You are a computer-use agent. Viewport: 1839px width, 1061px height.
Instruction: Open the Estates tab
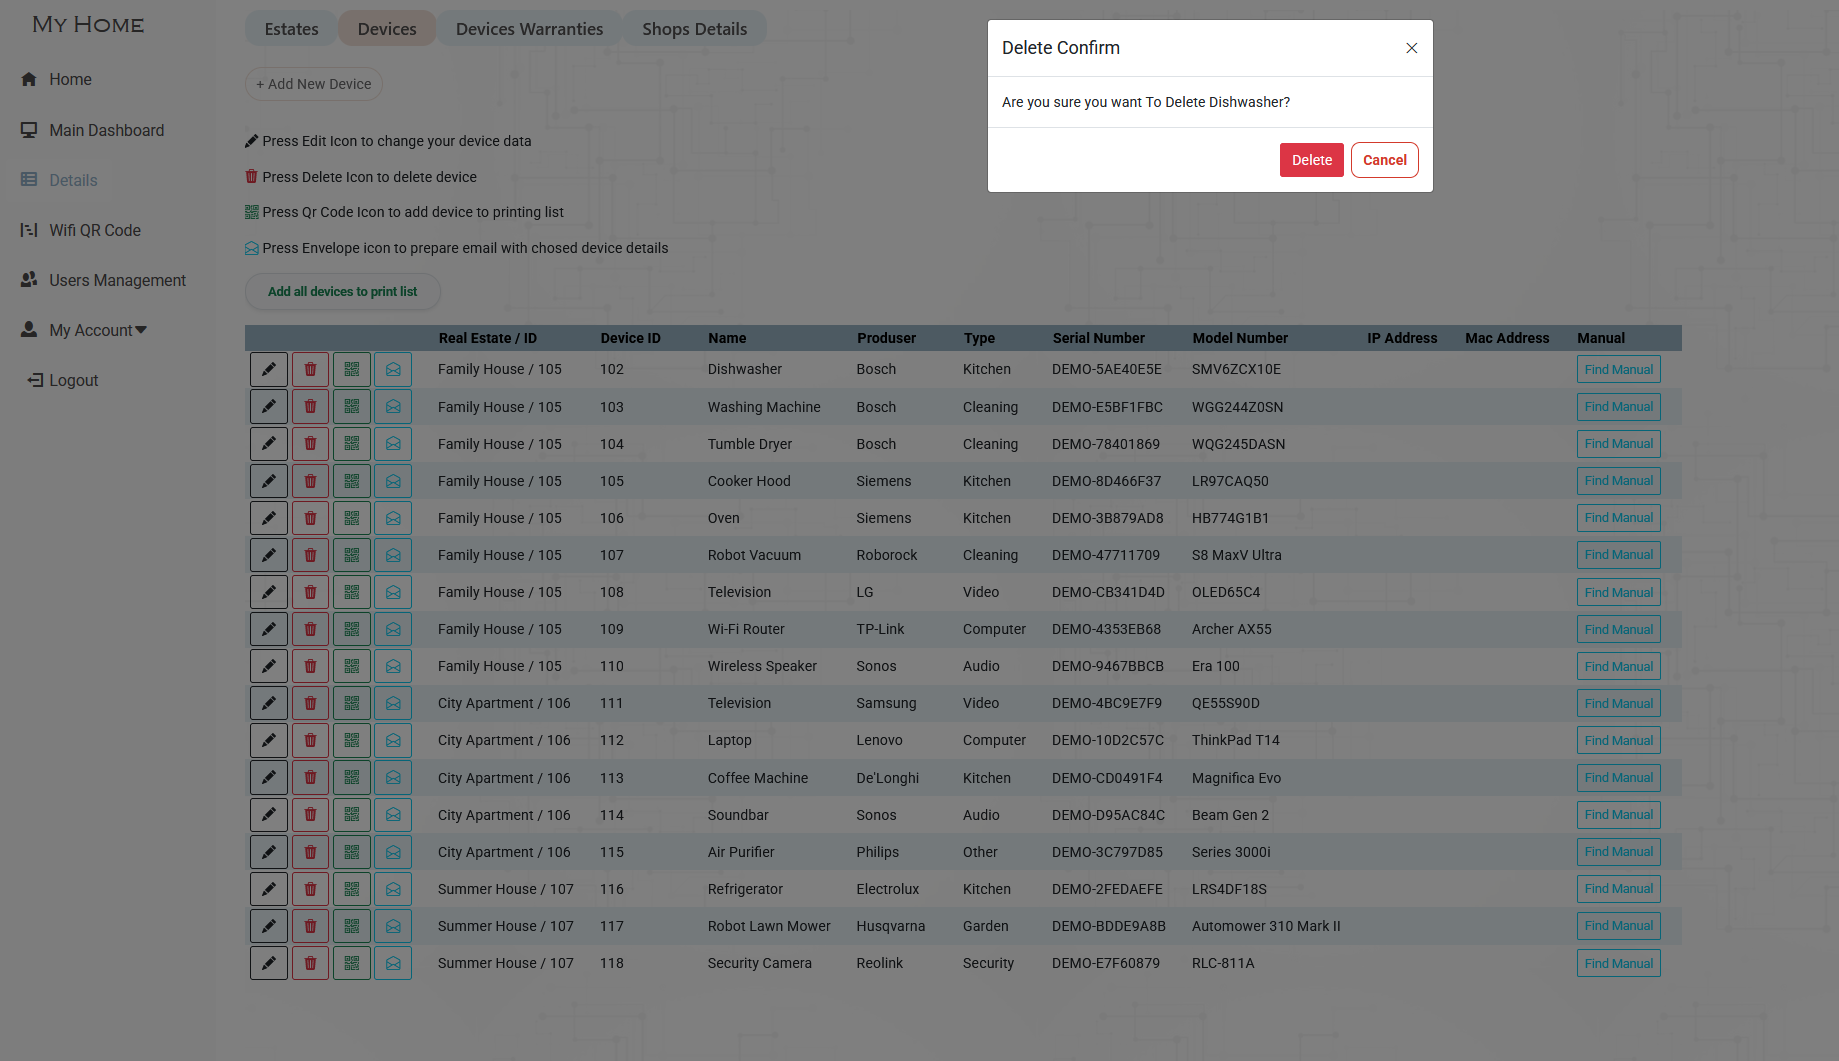291,29
